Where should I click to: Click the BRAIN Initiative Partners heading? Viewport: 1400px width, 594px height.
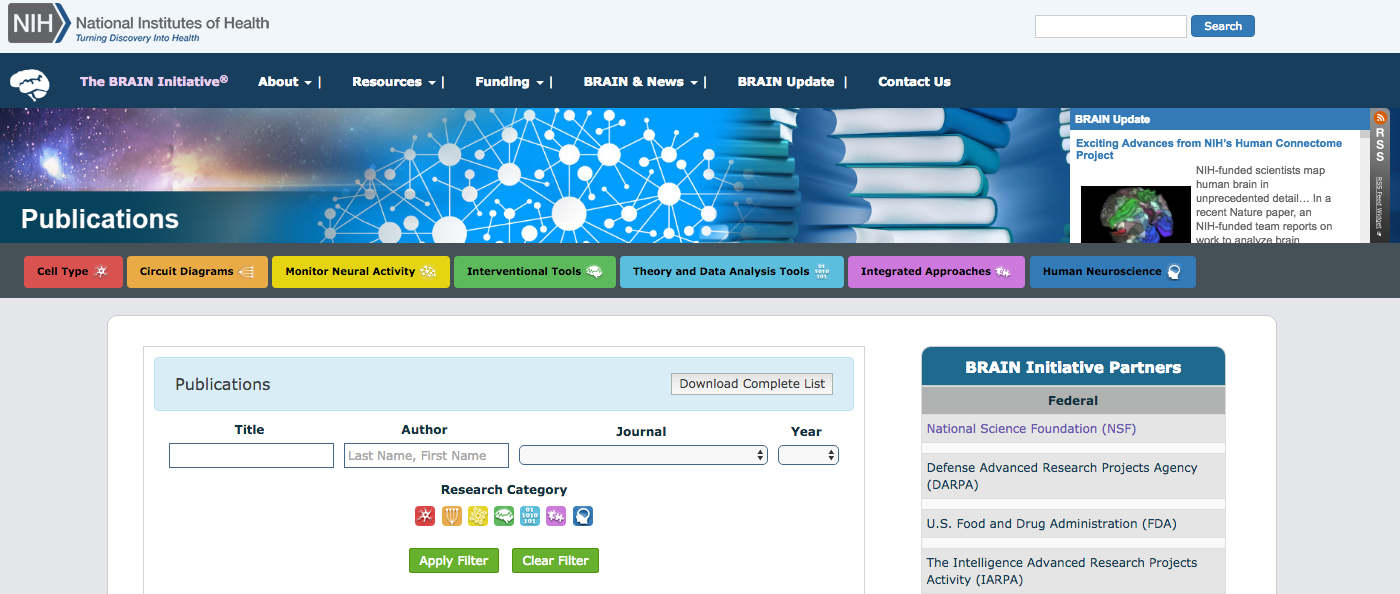[1073, 367]
